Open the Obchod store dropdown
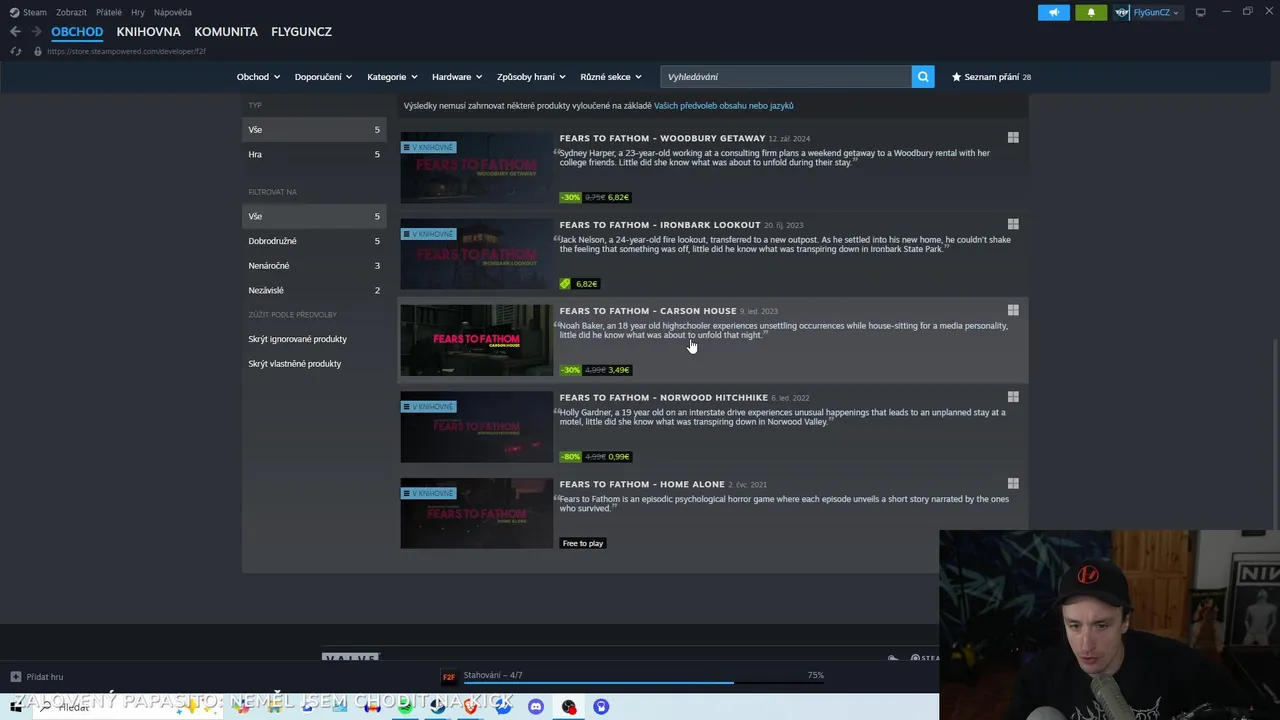The height and width of the screenshot is (720, 1280). (x=258, y=77)
